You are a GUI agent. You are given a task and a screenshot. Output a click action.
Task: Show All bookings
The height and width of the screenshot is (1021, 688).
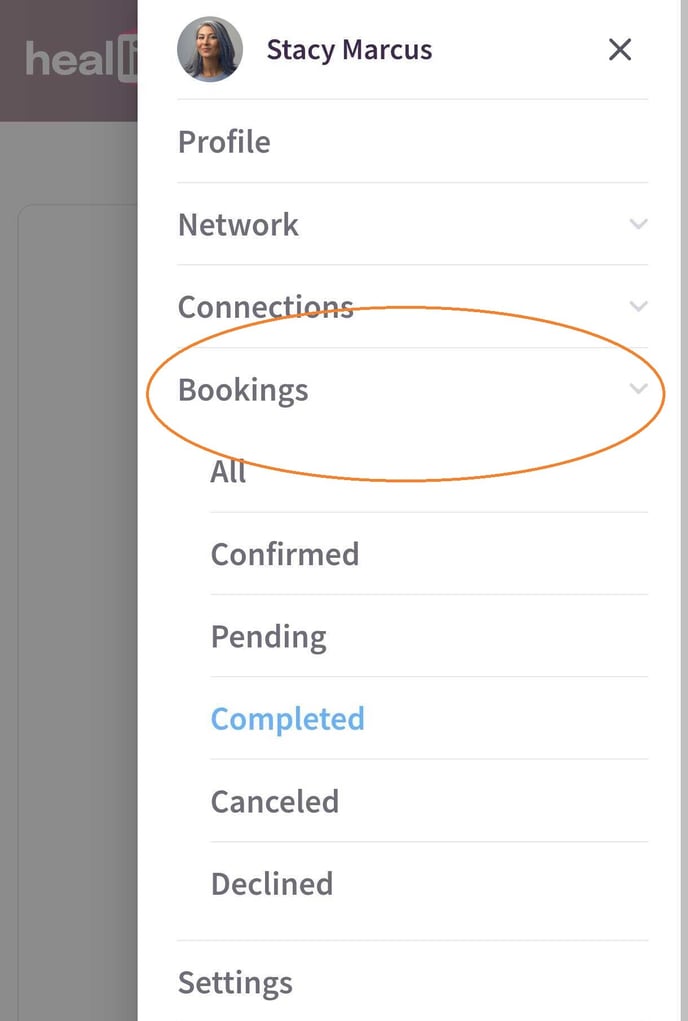click(x=228, y=471)
